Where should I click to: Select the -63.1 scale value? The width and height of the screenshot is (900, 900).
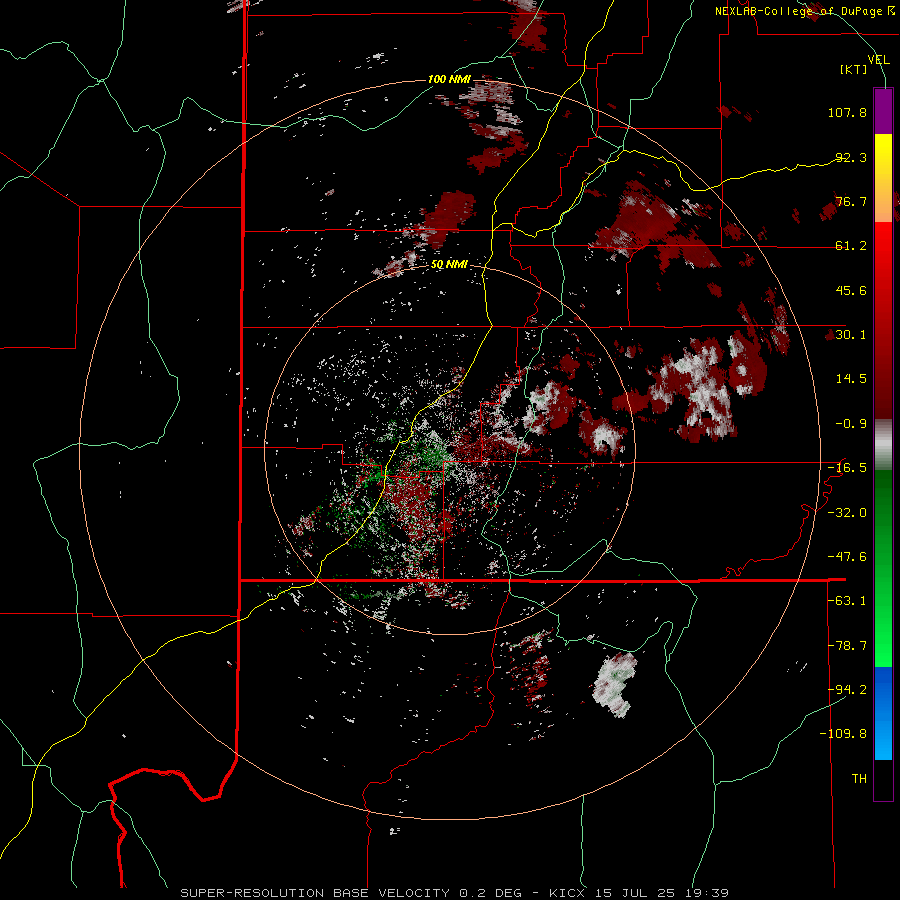(x=847, y=601)
